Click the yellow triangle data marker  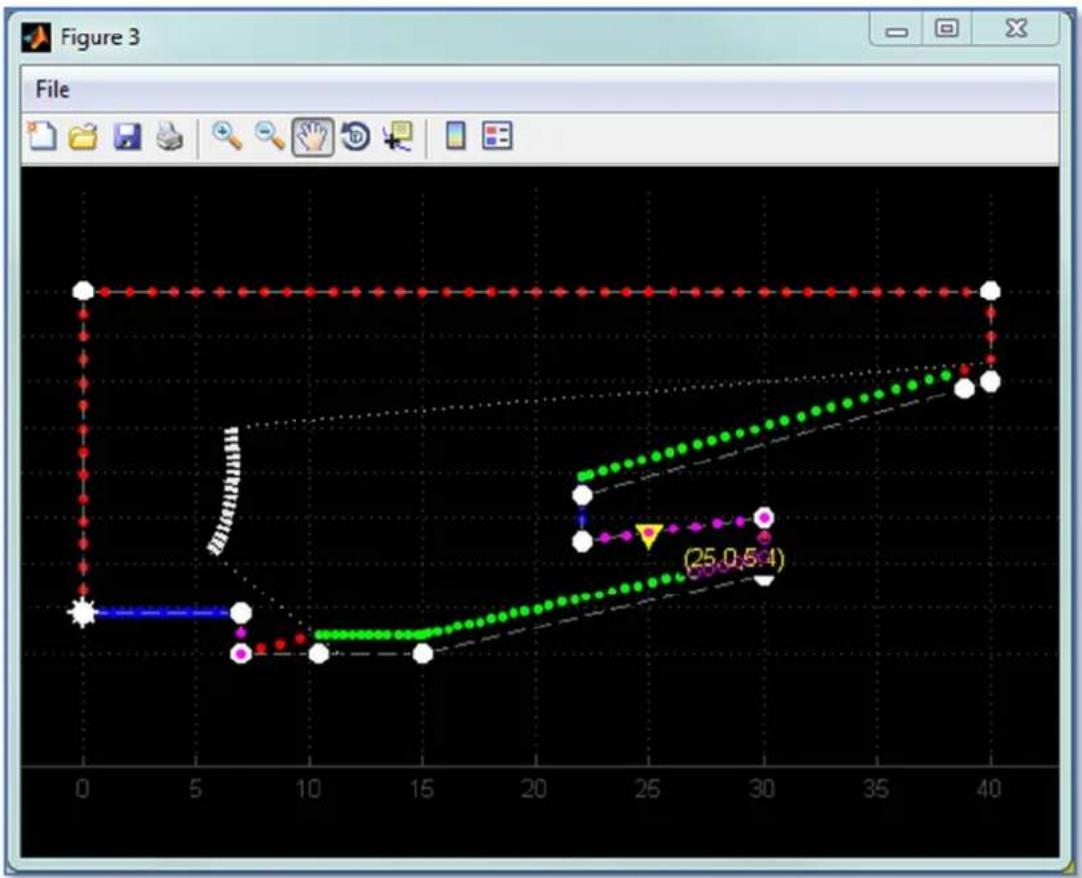pyautogui.click(x=649, y=536)
